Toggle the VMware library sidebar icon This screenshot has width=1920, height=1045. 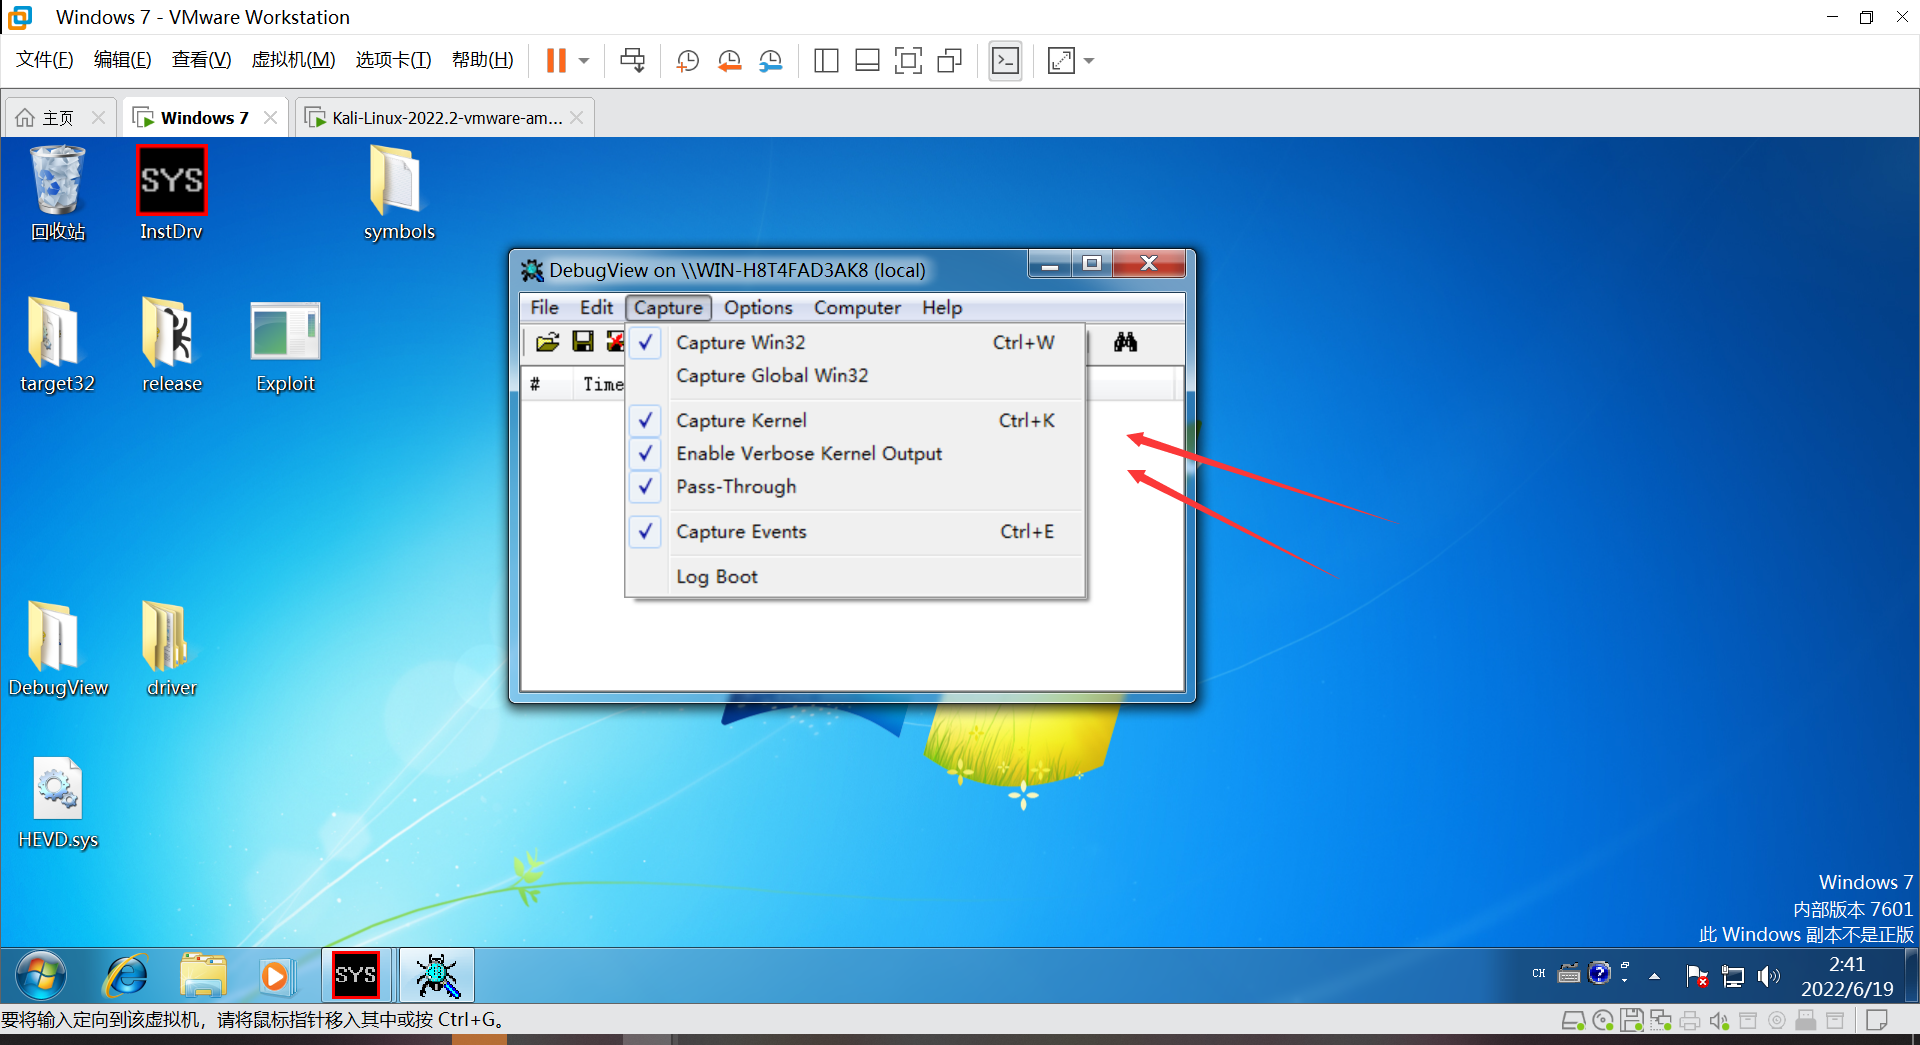click(826, 61)
